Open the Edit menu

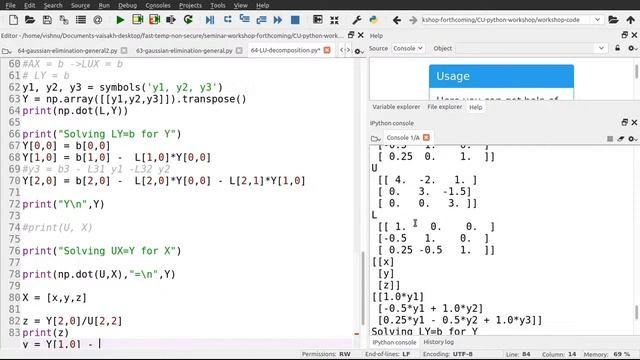point(29,5)
